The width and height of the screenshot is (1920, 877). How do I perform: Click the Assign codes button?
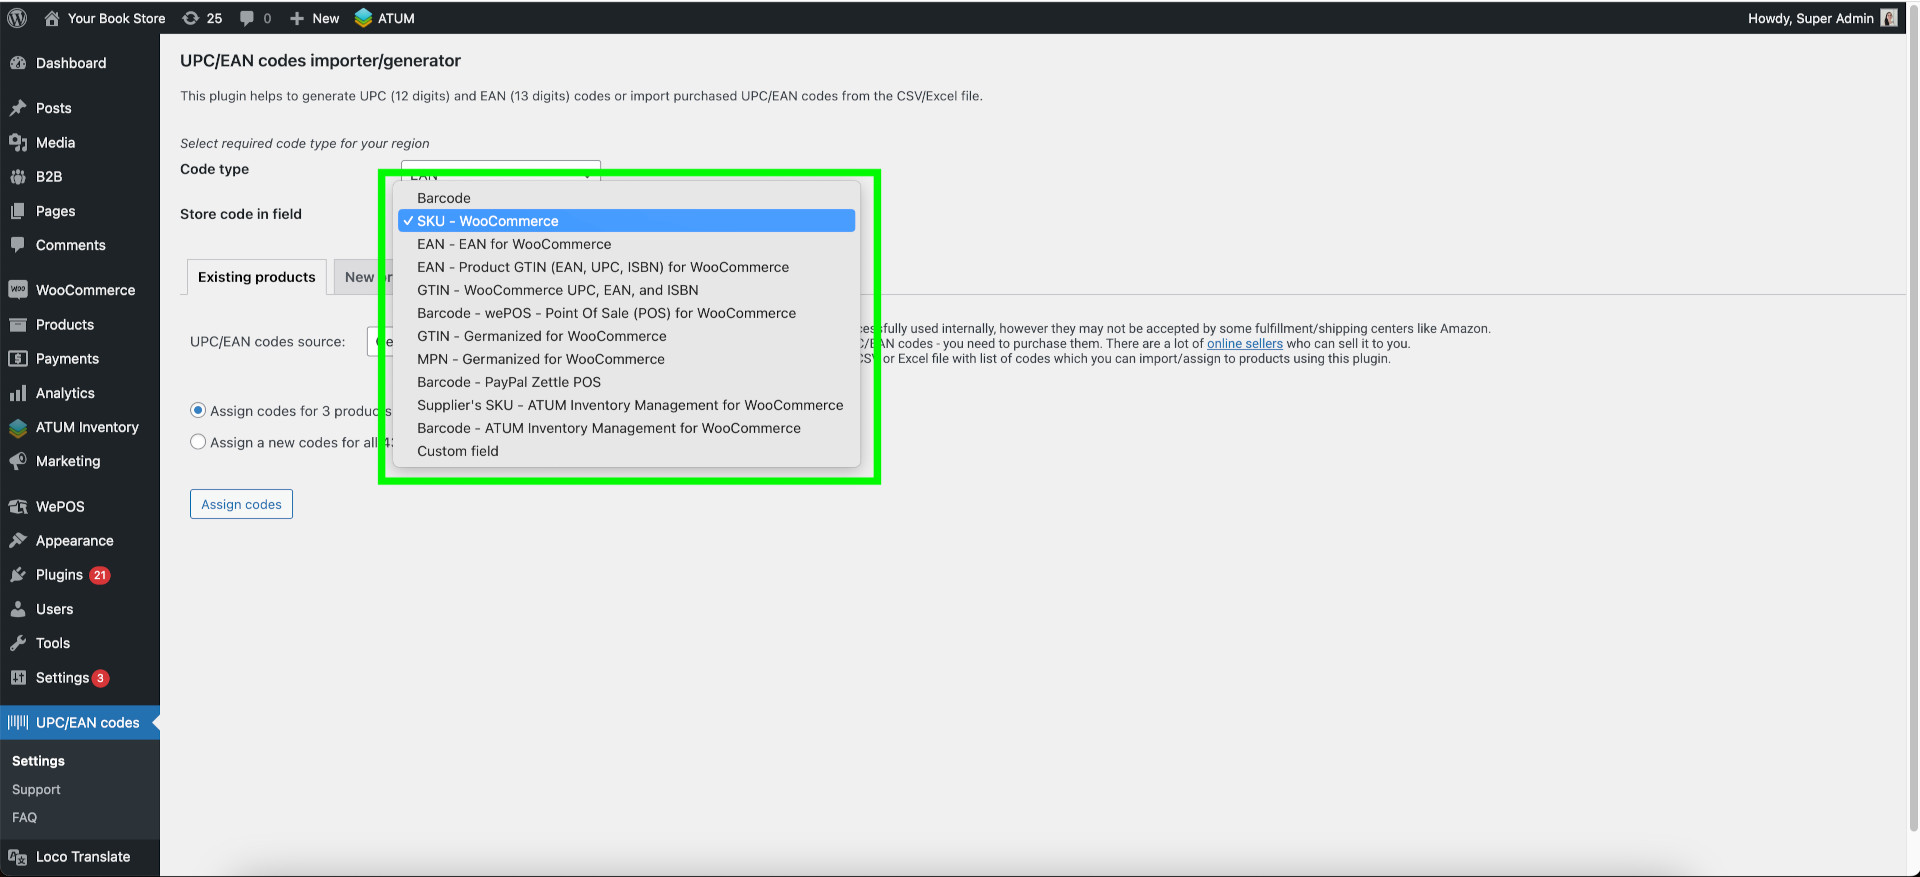coord(241,504)
